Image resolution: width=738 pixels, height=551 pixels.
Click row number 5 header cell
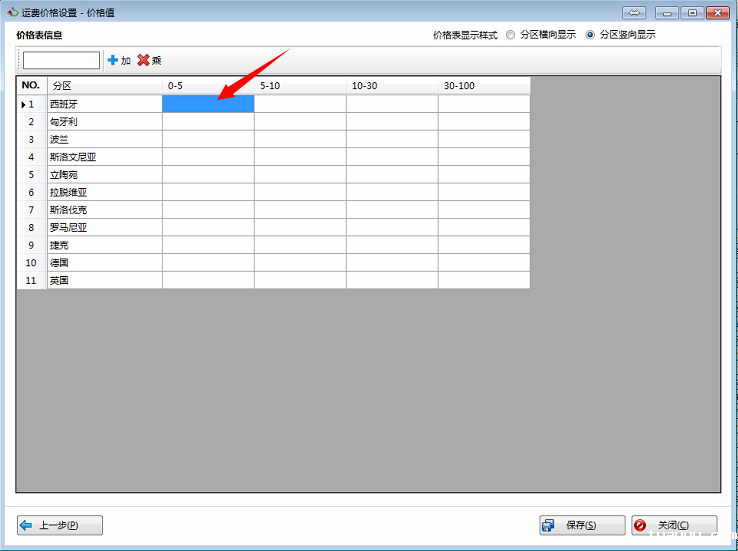[x=32, y=175]
